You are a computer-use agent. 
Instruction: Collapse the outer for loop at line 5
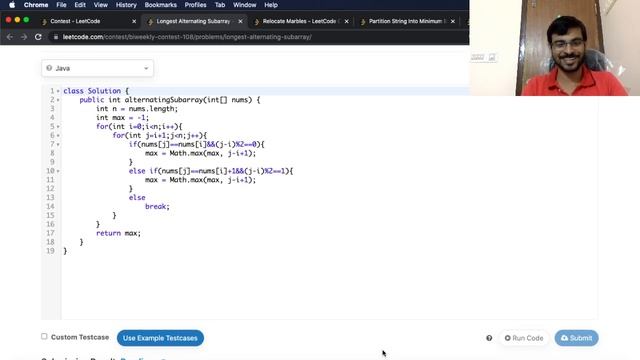coord(58,127)
